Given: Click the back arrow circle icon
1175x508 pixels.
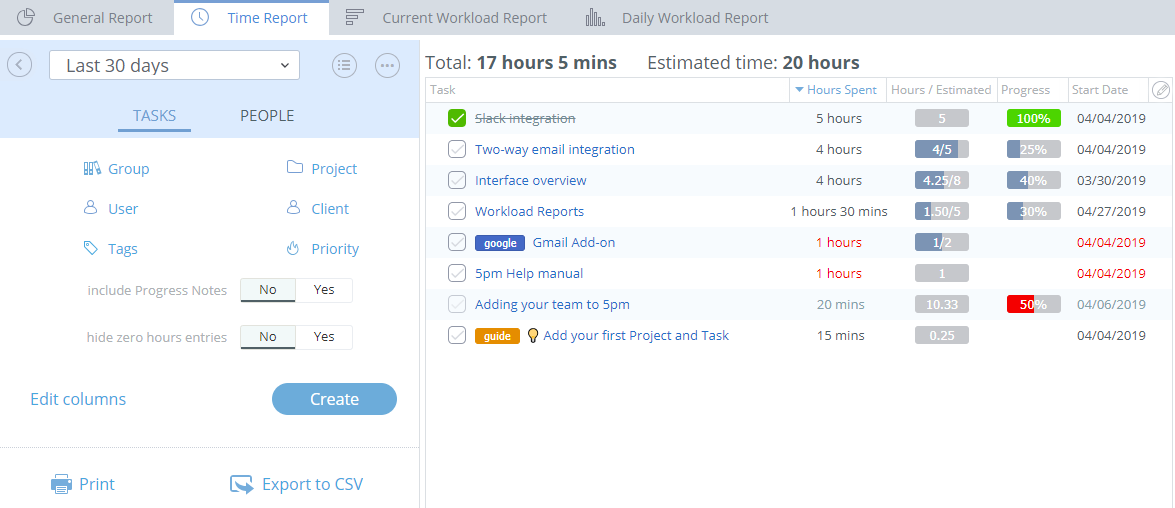Looking at the screenshot, I should [x=19, y=65].
